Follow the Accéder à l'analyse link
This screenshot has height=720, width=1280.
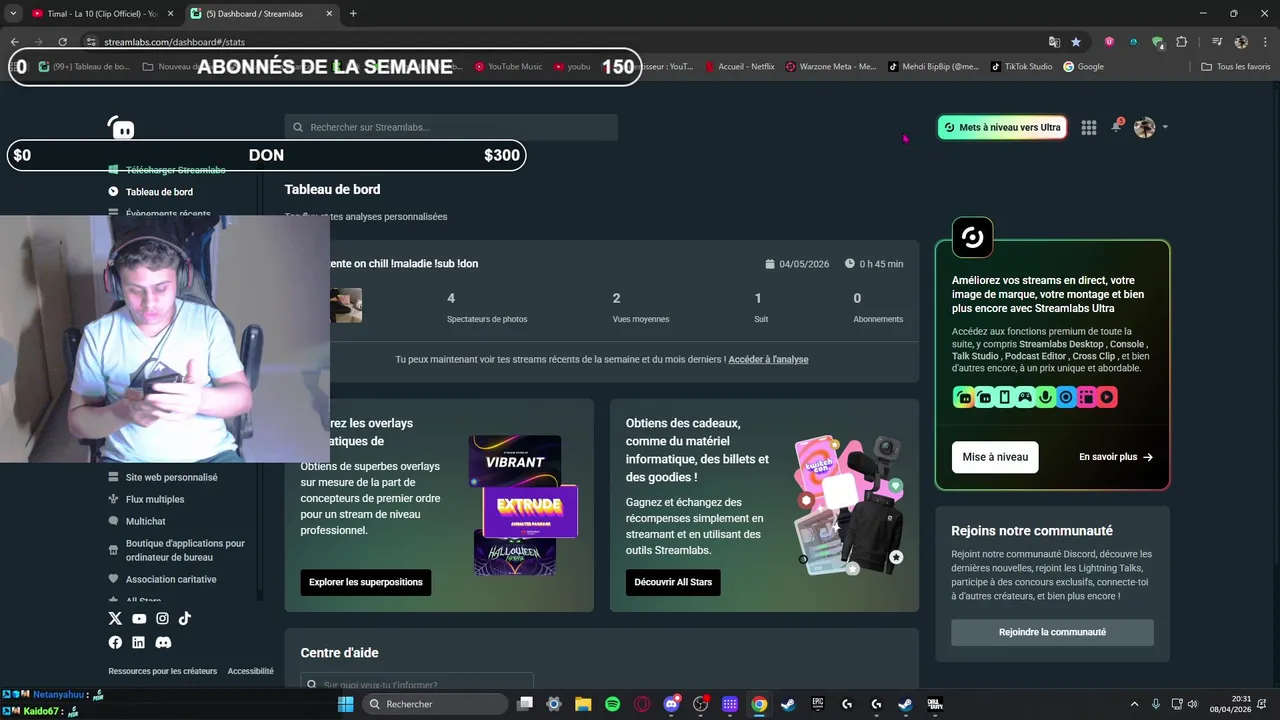click(x=768, y=359)
